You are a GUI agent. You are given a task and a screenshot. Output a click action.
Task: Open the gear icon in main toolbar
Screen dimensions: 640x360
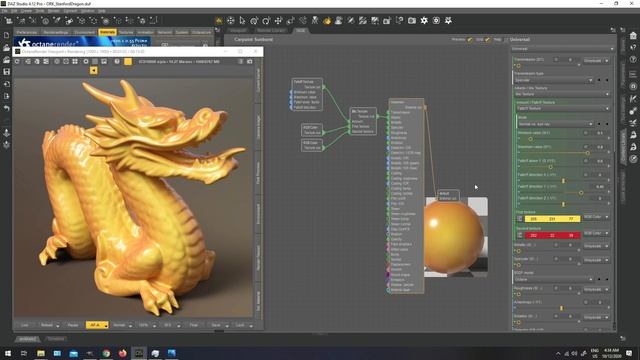click(424, 20)
